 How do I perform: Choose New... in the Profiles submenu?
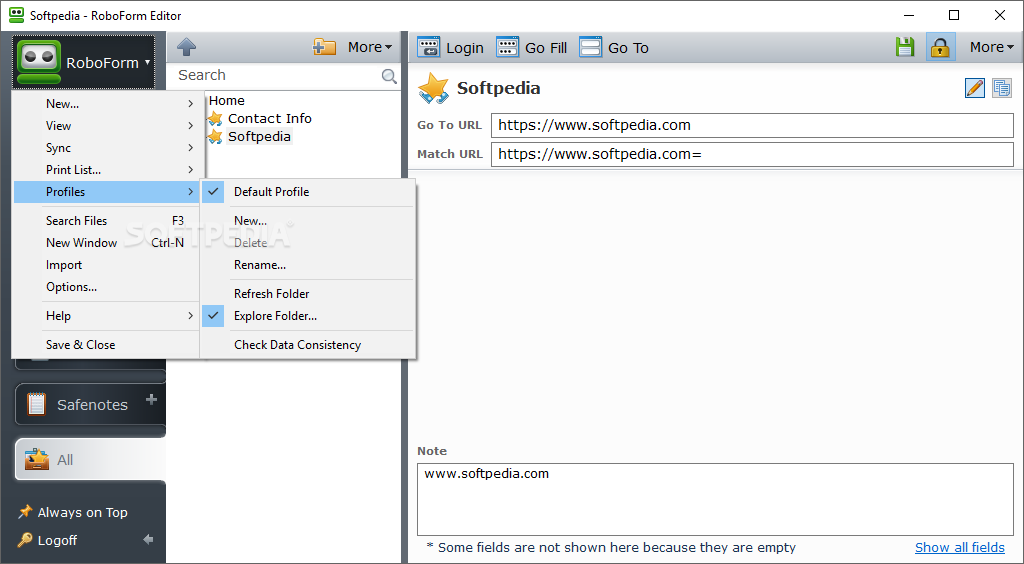click(x=308, y=221)
